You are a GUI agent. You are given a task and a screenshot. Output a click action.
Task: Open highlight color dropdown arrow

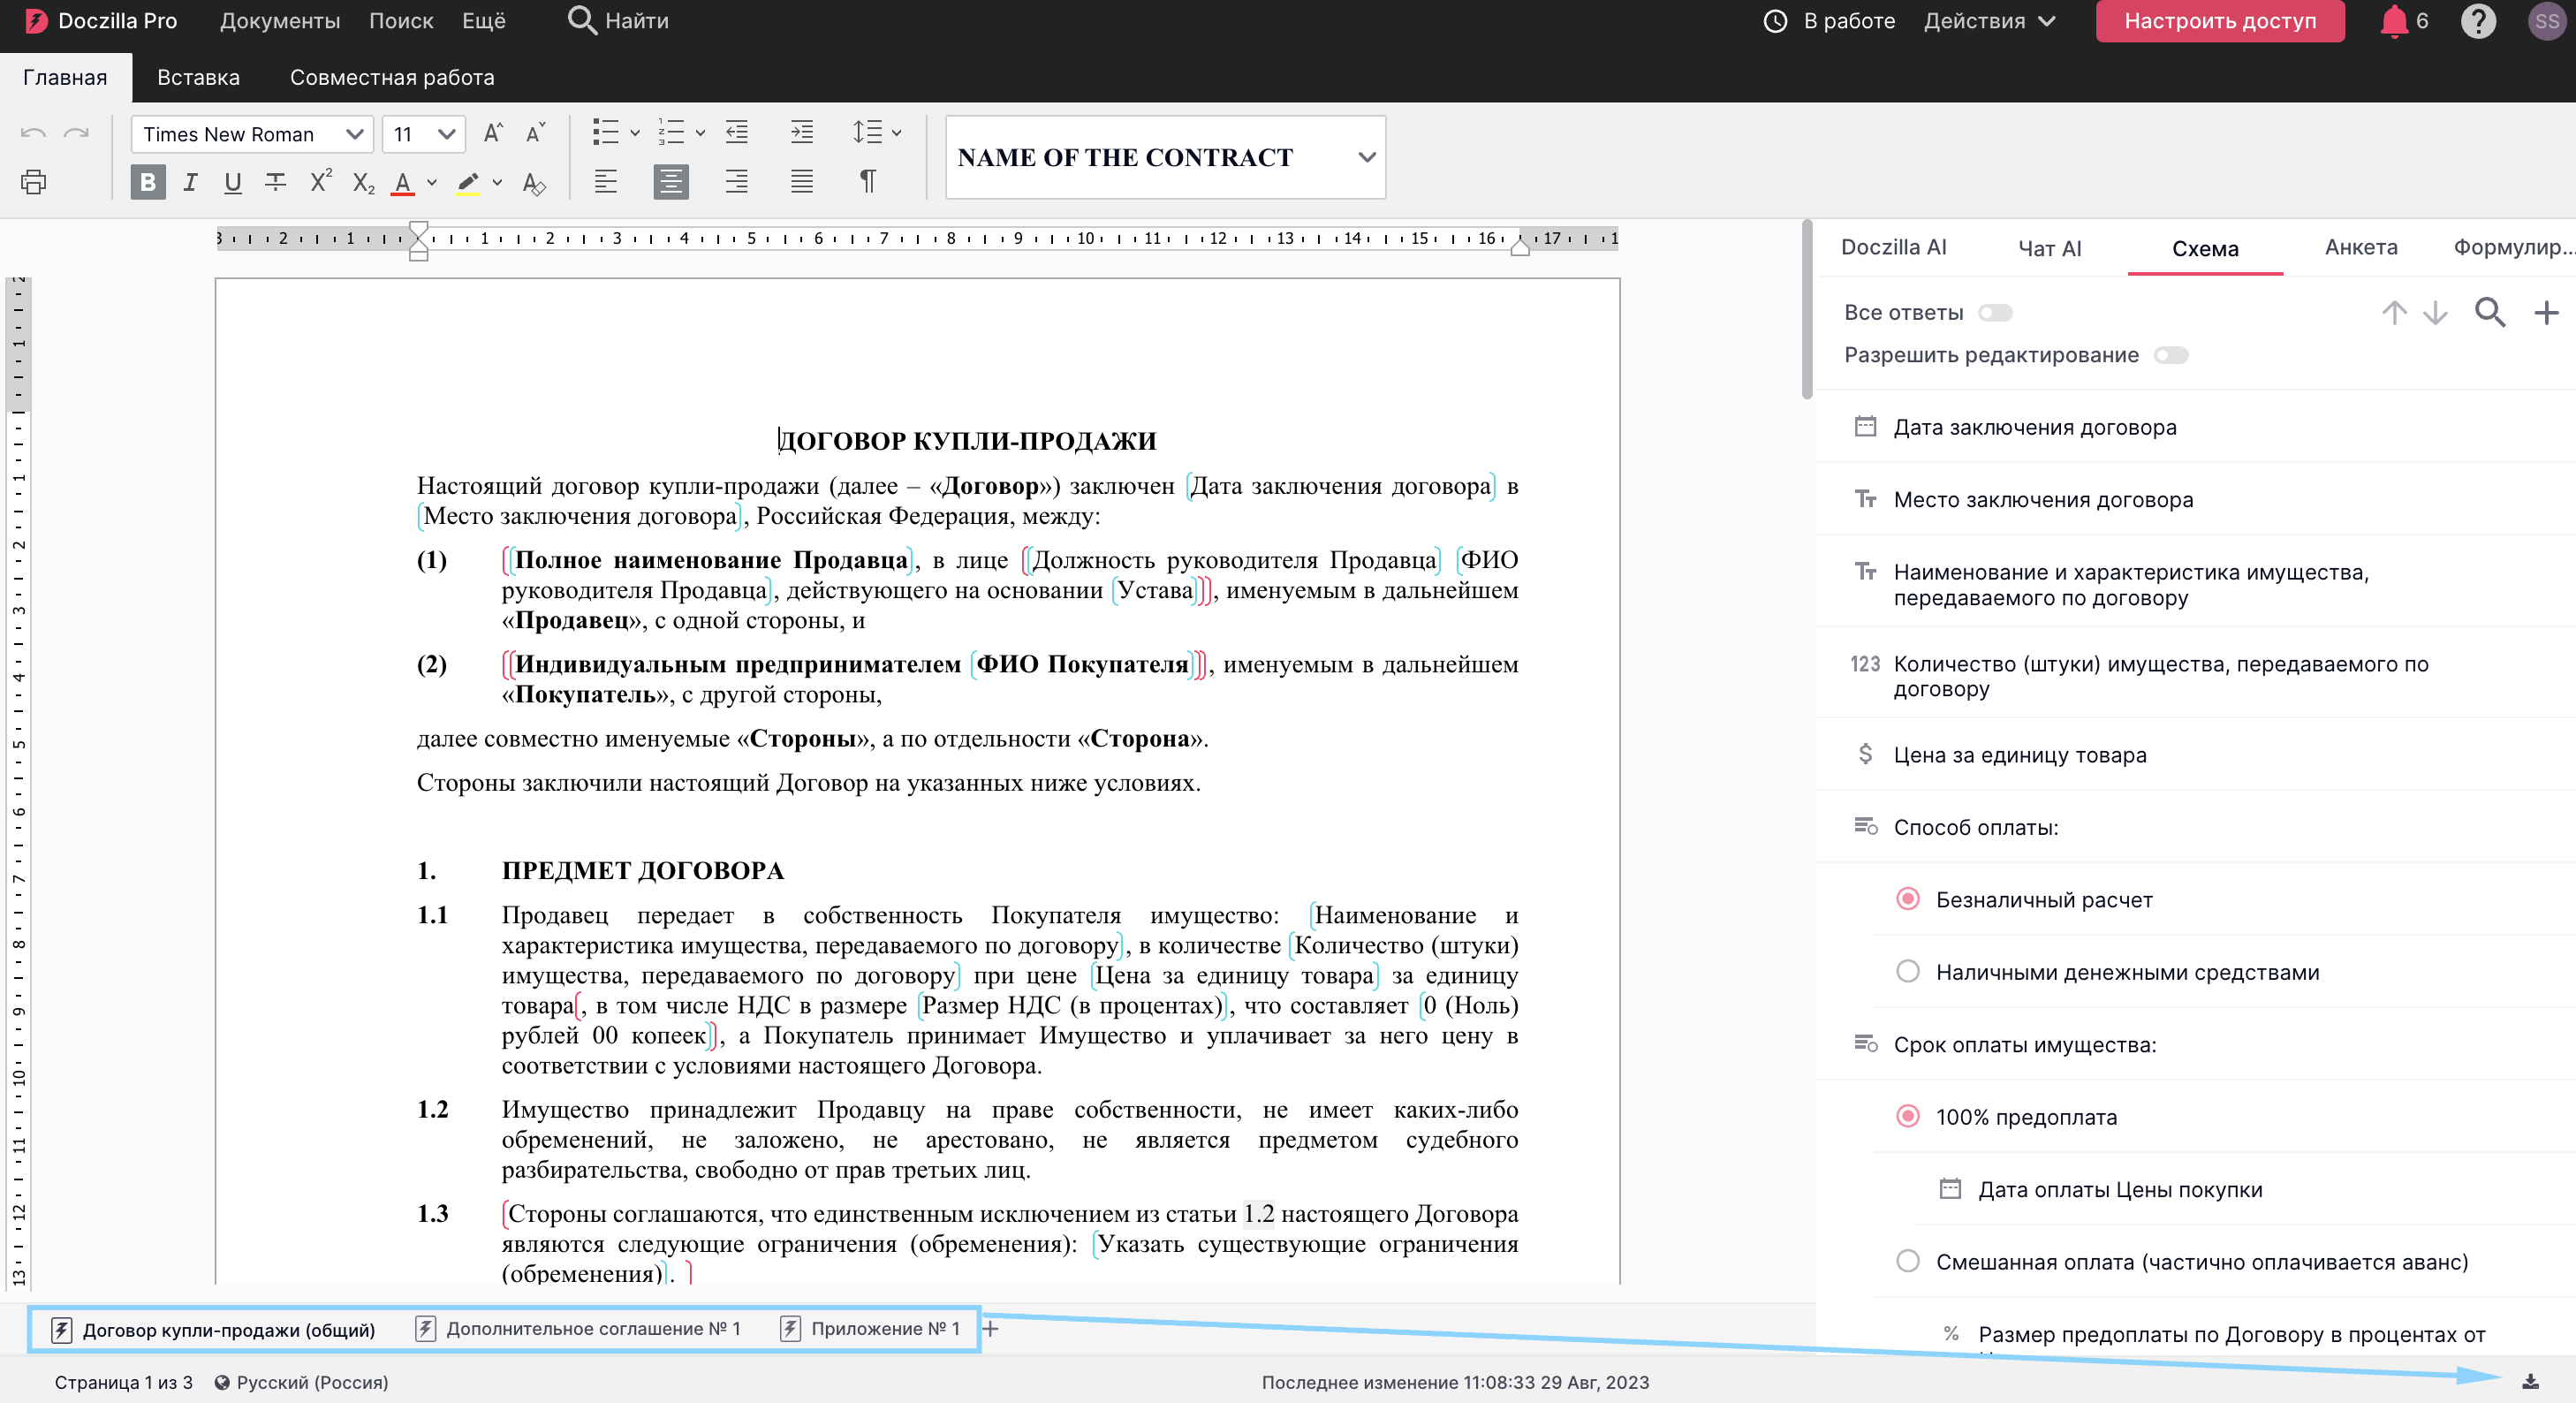pyautogui.click(x=497, y=183)
